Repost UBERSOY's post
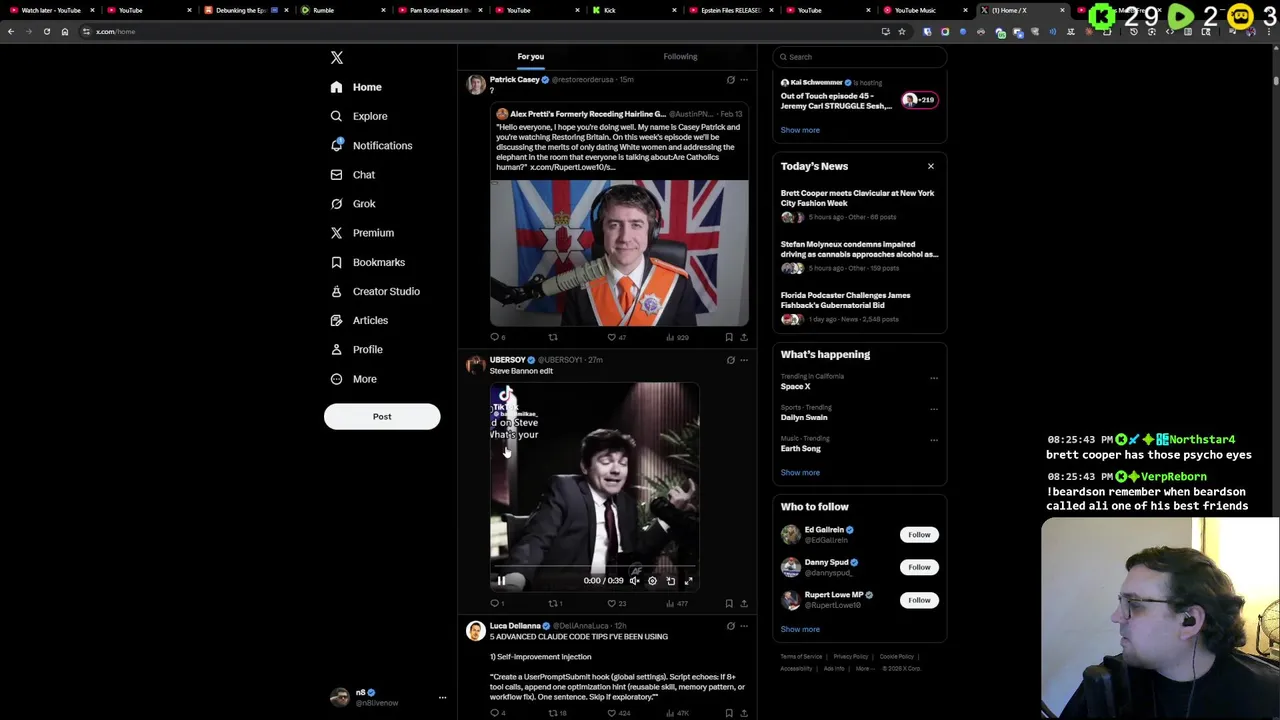The width and height of the screenshot is (1280, 720). tap(555, 604)
